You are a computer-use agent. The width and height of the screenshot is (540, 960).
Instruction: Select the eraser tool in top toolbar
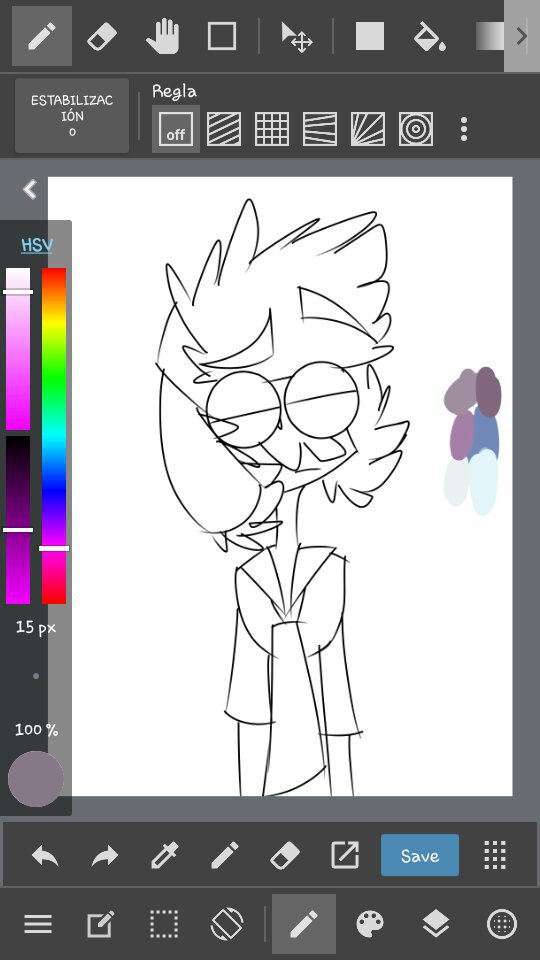tap(102, 36)
